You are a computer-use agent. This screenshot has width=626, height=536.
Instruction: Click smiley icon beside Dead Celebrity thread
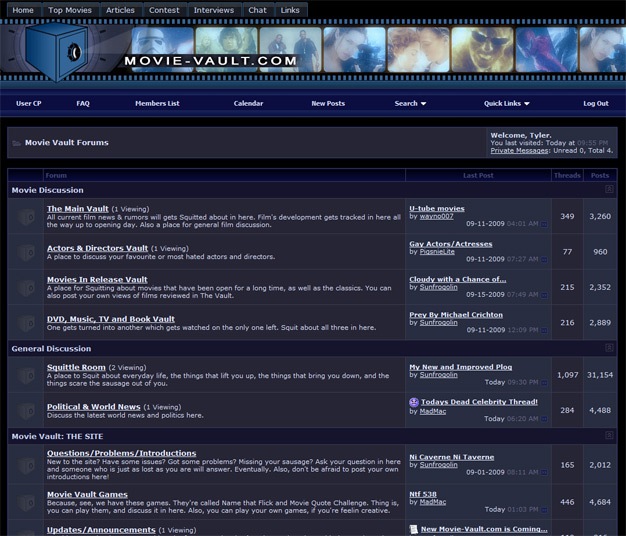(x=414, y=402)
